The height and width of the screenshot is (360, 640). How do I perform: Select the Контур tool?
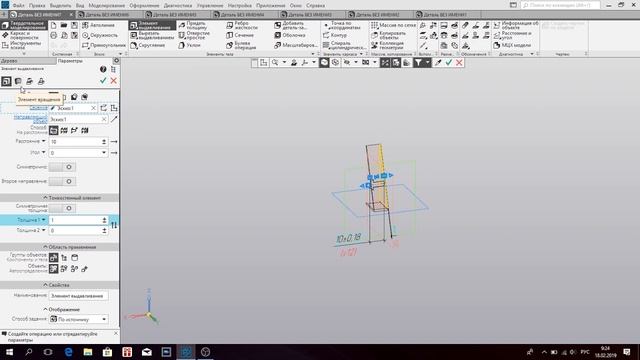coord(335,35)
